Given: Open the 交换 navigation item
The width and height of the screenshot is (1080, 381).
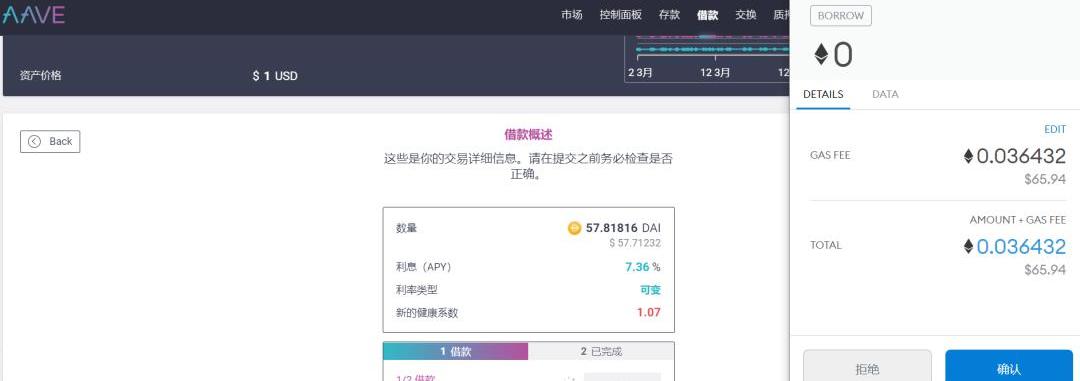Looking at the screenshot, I should click(746, 14).
